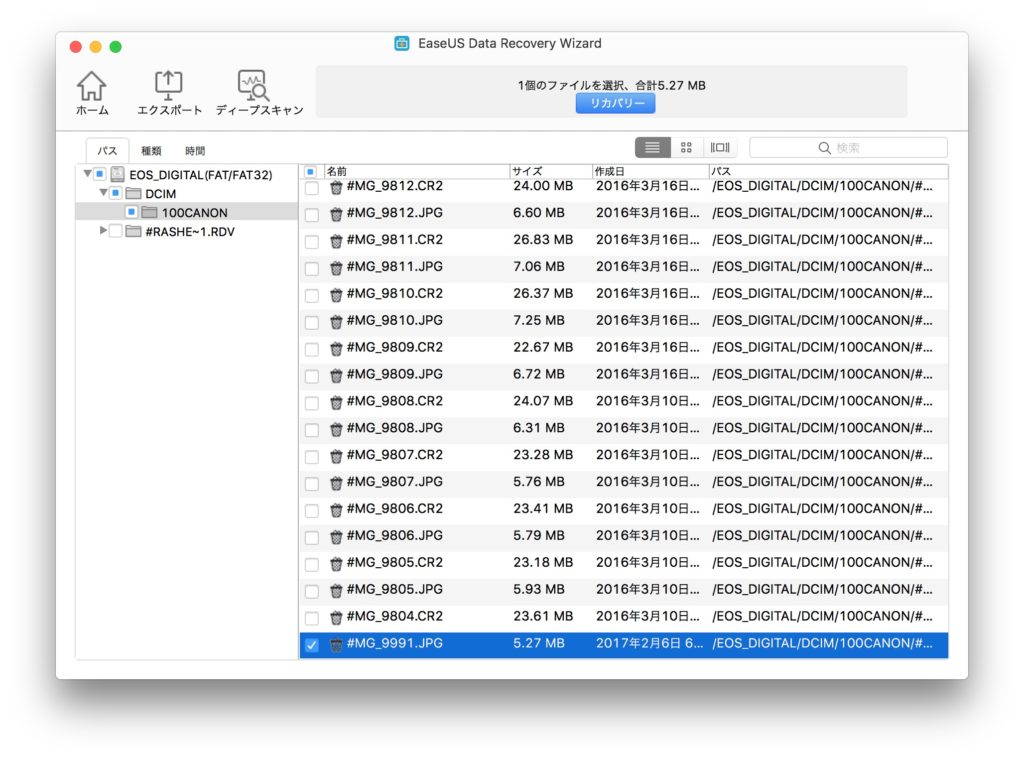Open the パス (Path) tab
Image resolution: width=1024 pixels, height=759 pixels.
pyautogui.click(x=107, y=151)
